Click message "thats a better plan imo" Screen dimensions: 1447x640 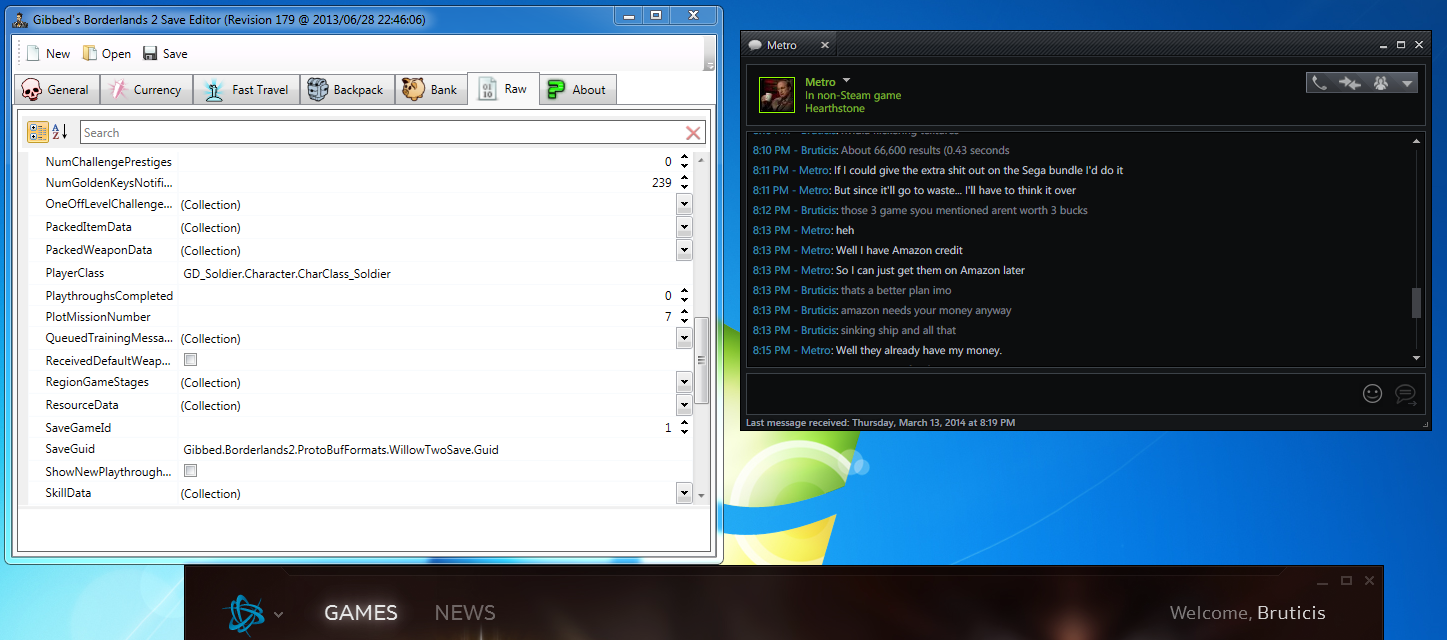896,290
